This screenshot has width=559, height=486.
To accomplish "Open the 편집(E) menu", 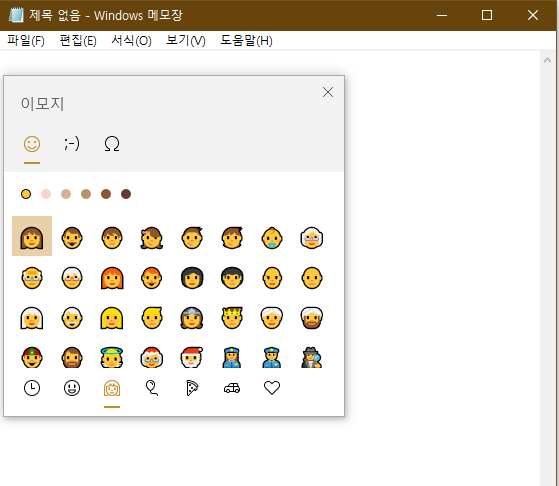I will (x=78, y=41).
